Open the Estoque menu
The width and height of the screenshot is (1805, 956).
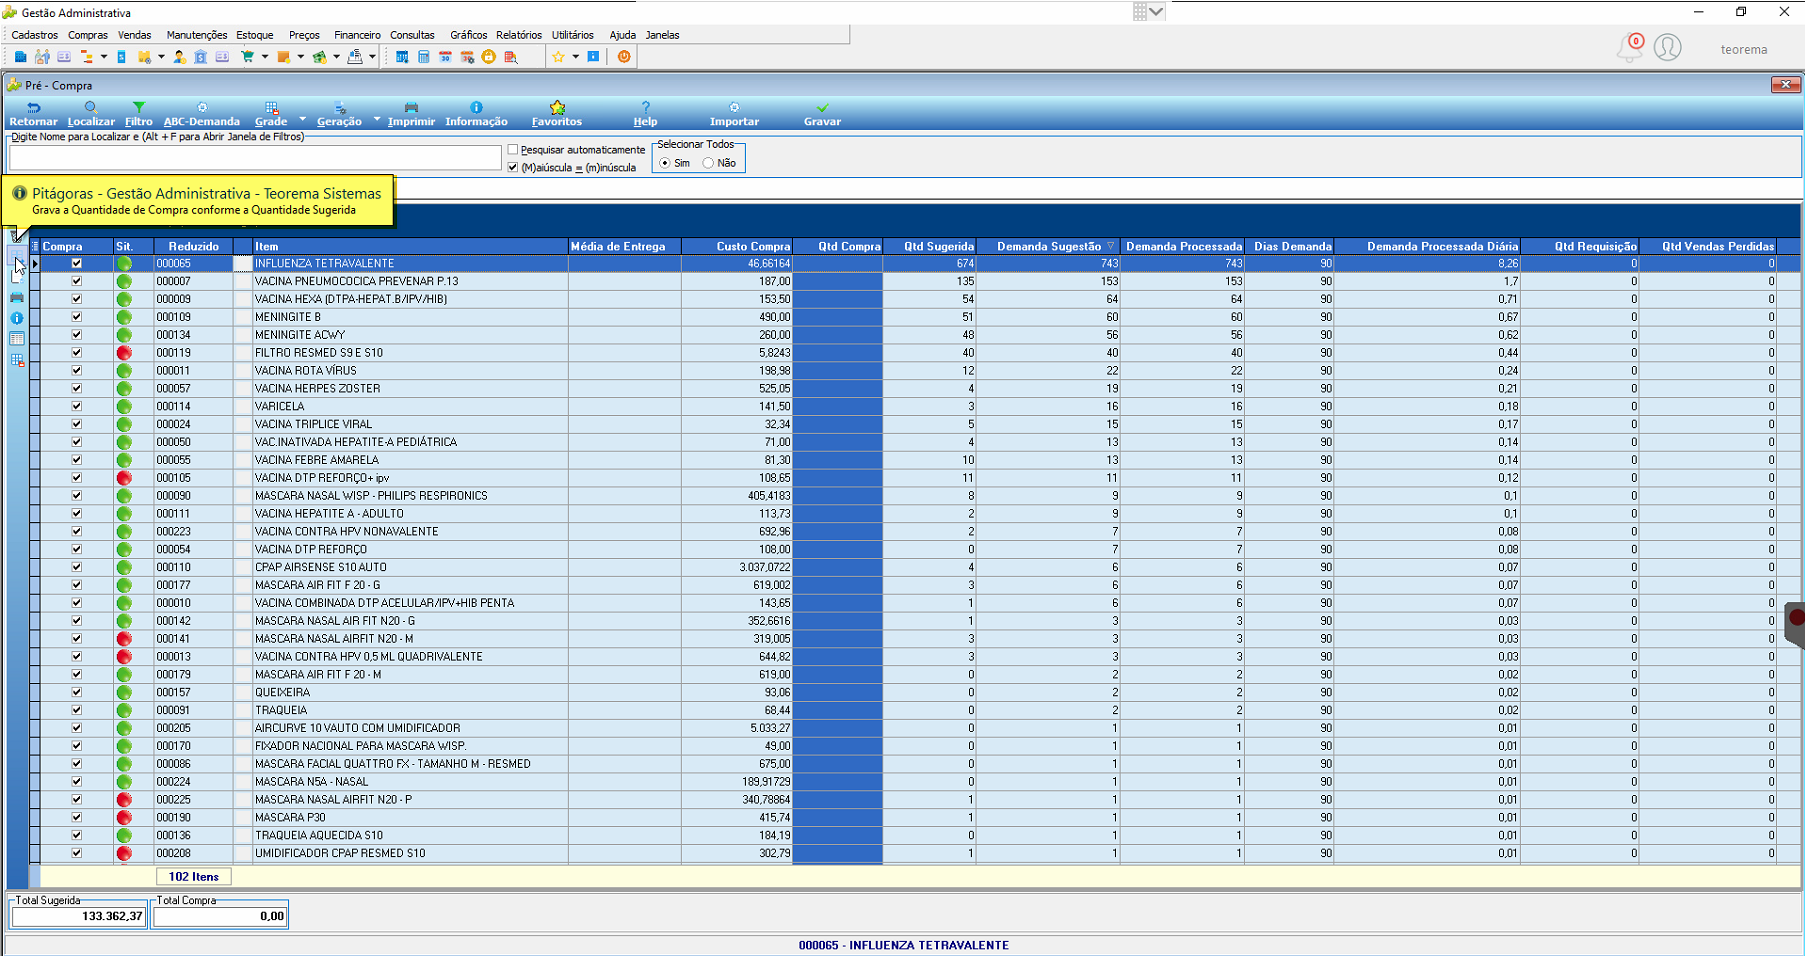pyautogui.click(x=255, y=35)
